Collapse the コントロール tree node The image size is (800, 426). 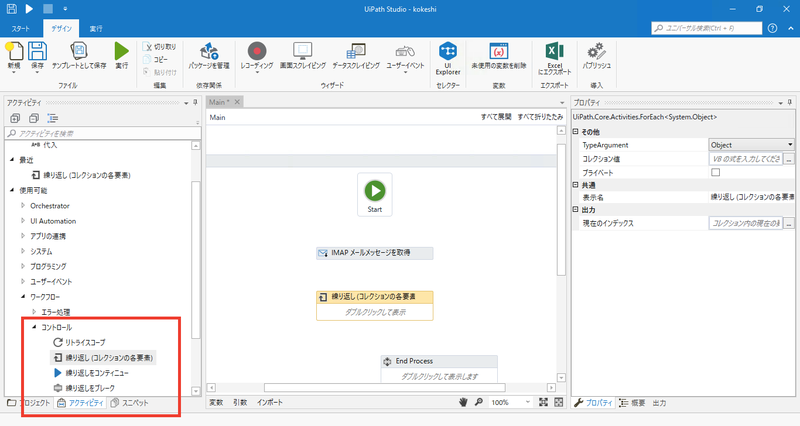tap(34, 327)
